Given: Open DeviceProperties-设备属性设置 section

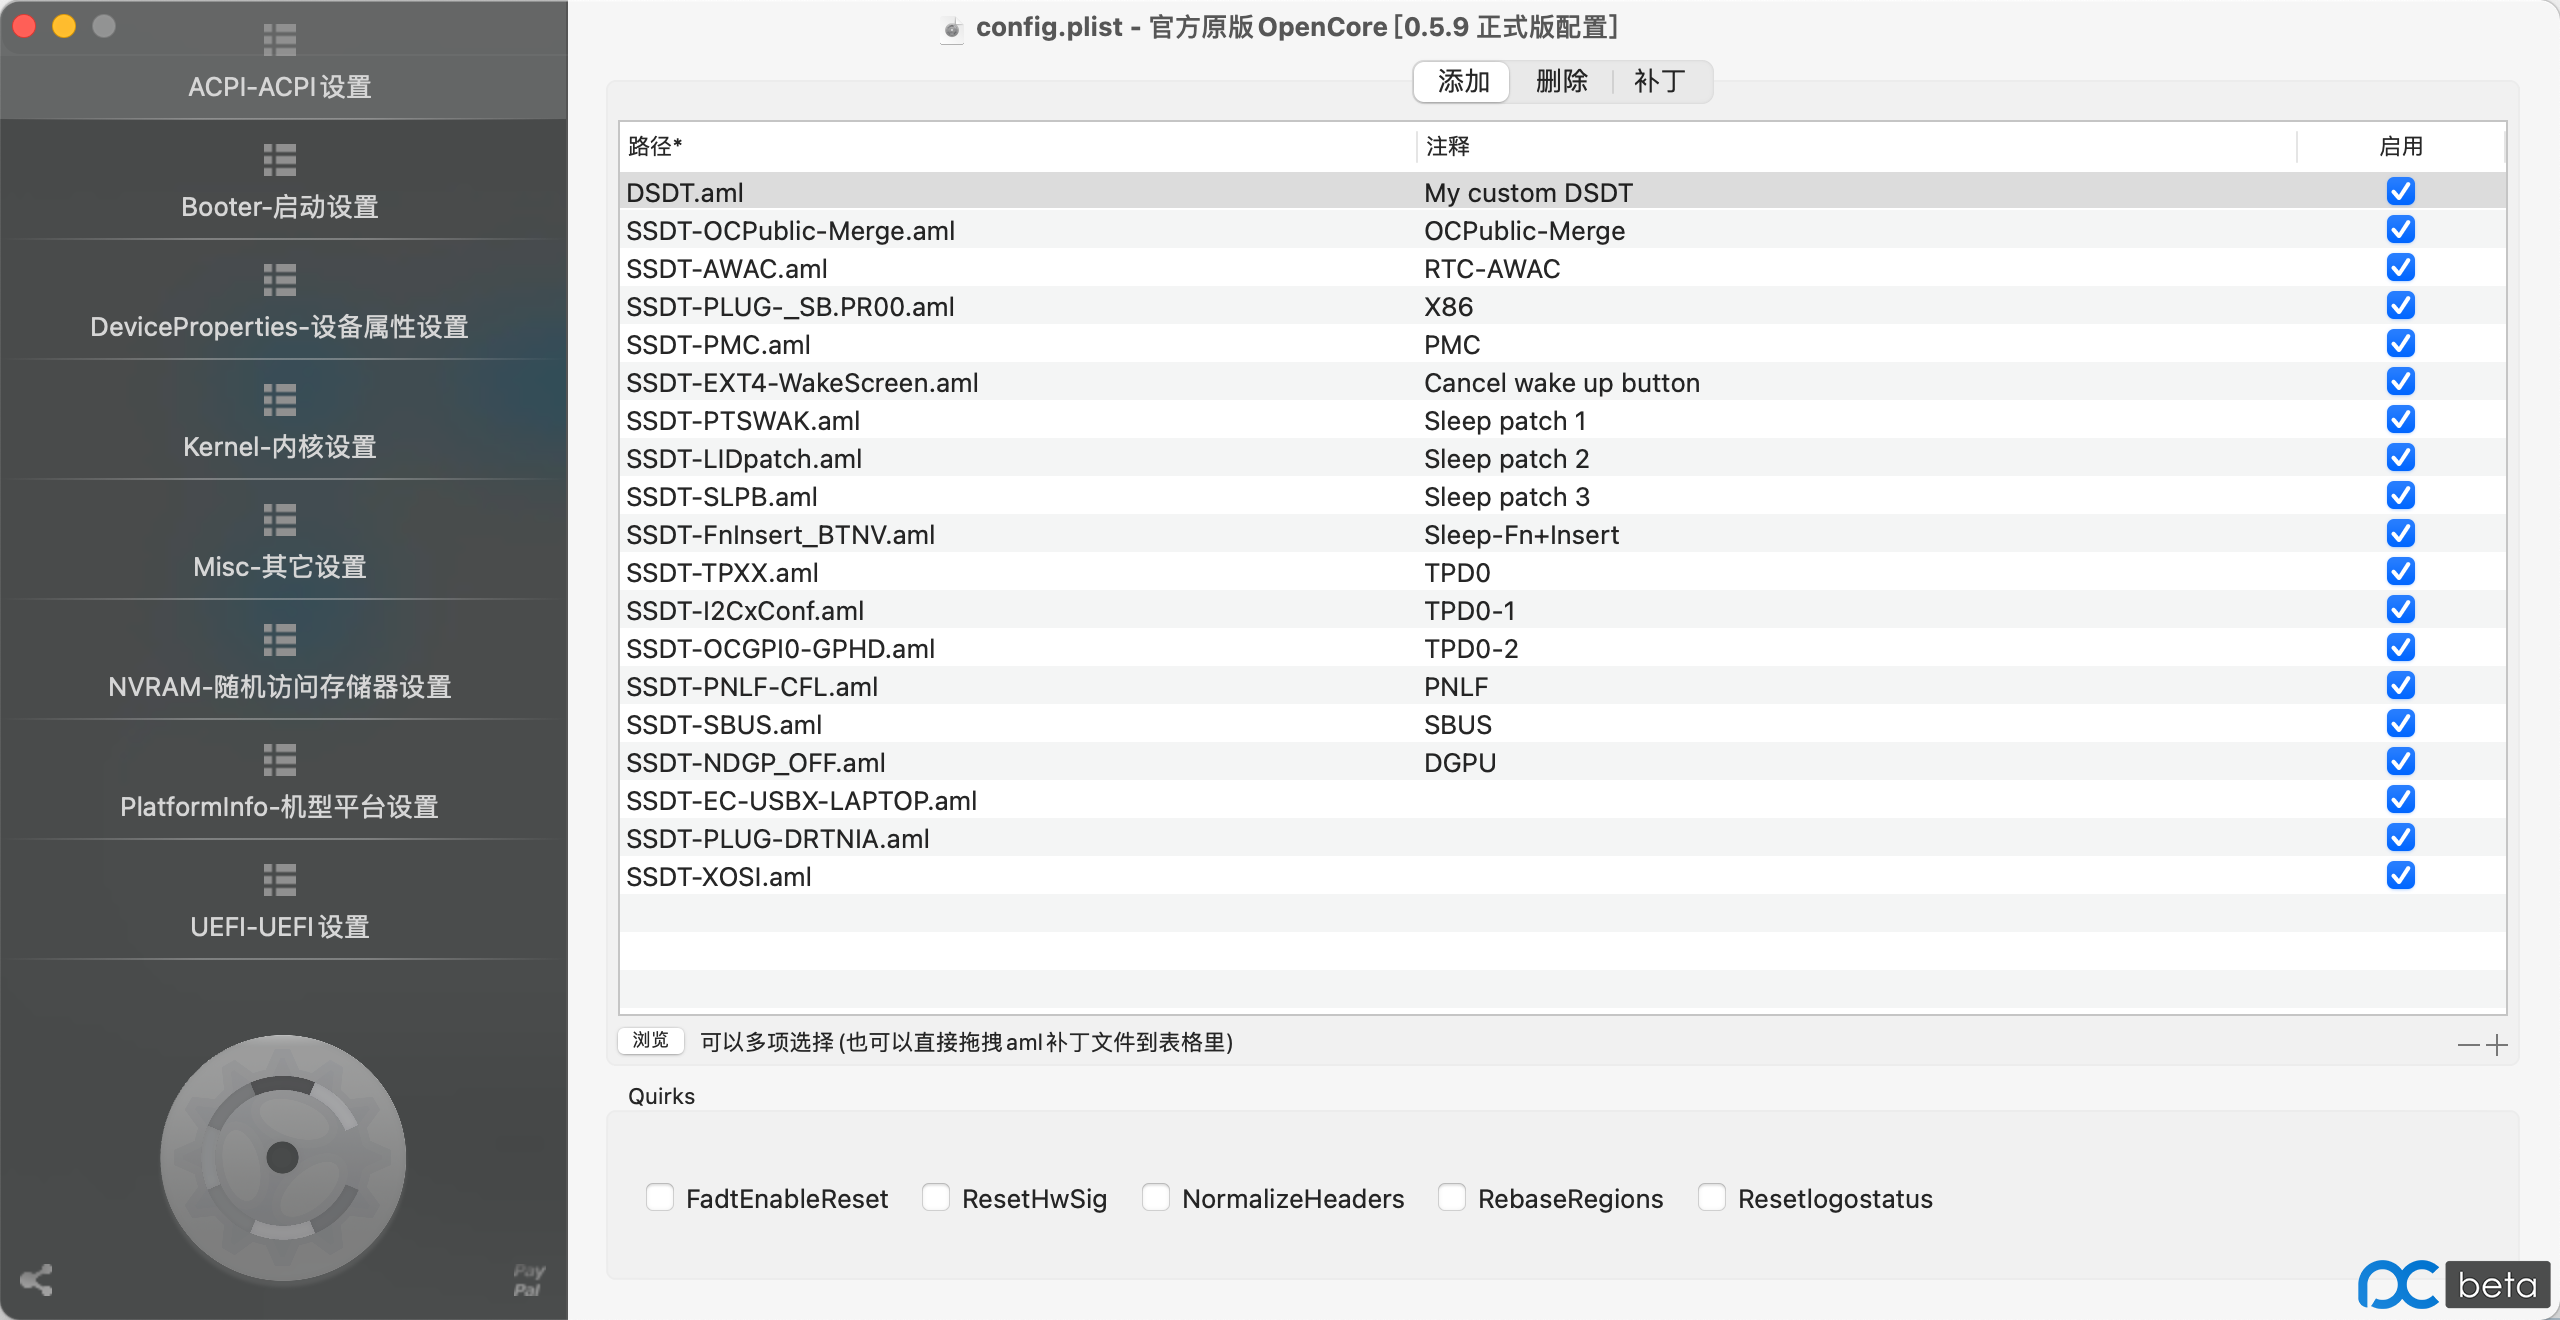Looking at the screenshot, I should pos(280,302).
